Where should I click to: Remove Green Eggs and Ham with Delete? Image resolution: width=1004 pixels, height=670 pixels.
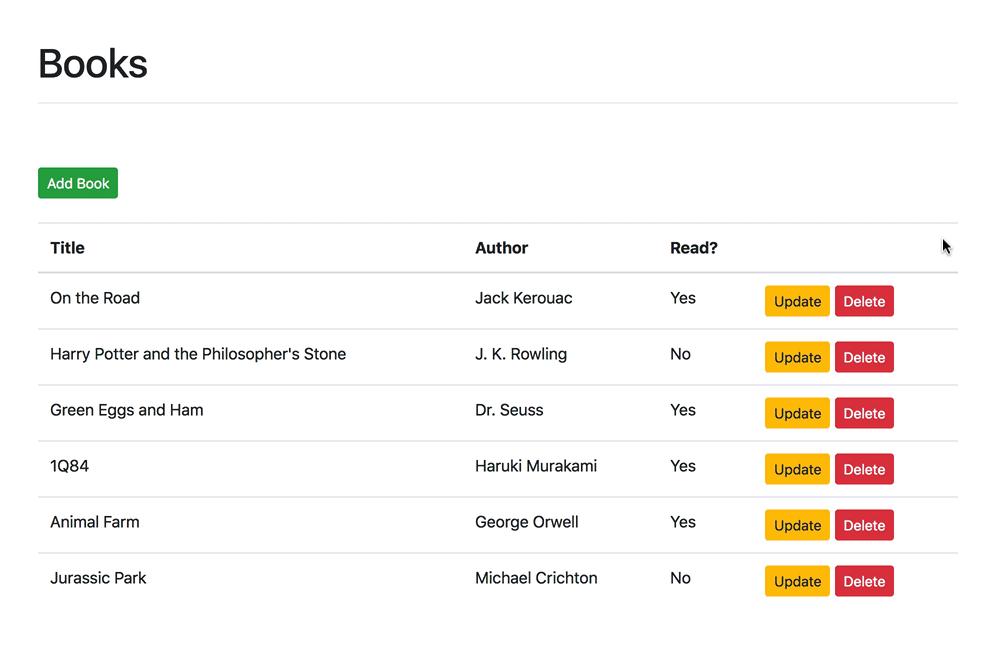(x=864, y=413)
